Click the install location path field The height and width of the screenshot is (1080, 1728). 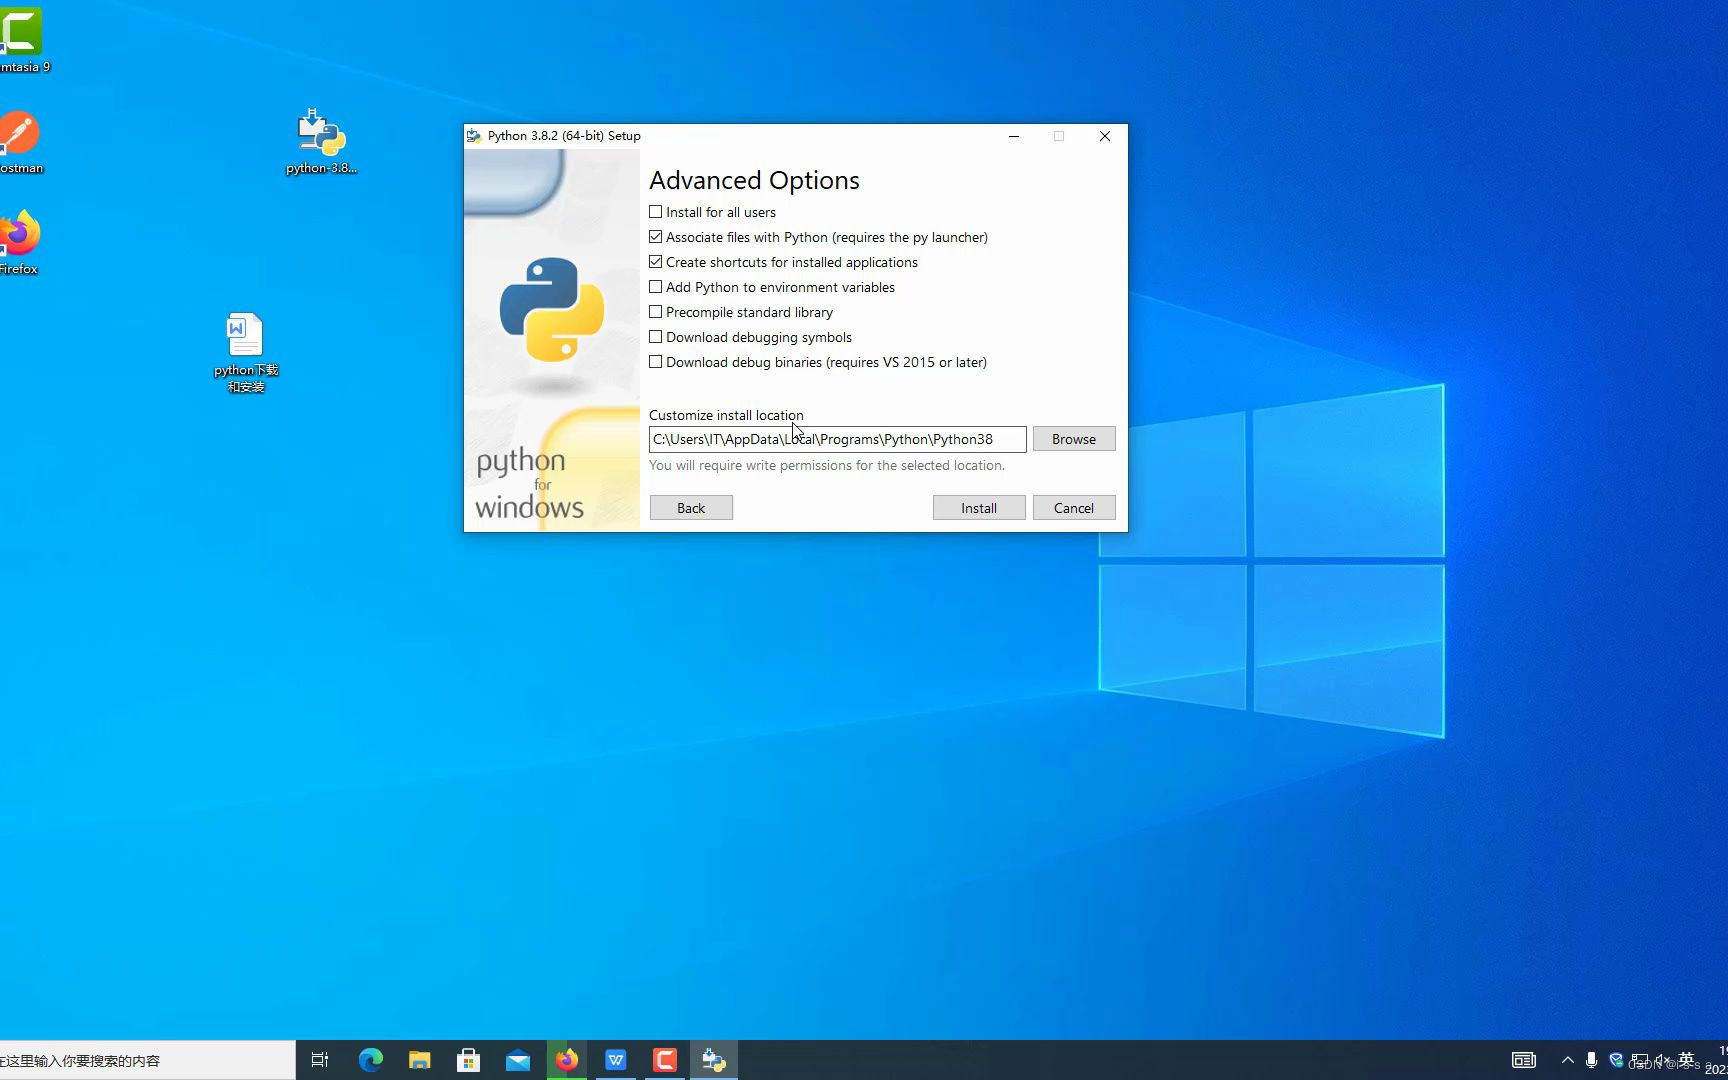(x=837, y=439)
